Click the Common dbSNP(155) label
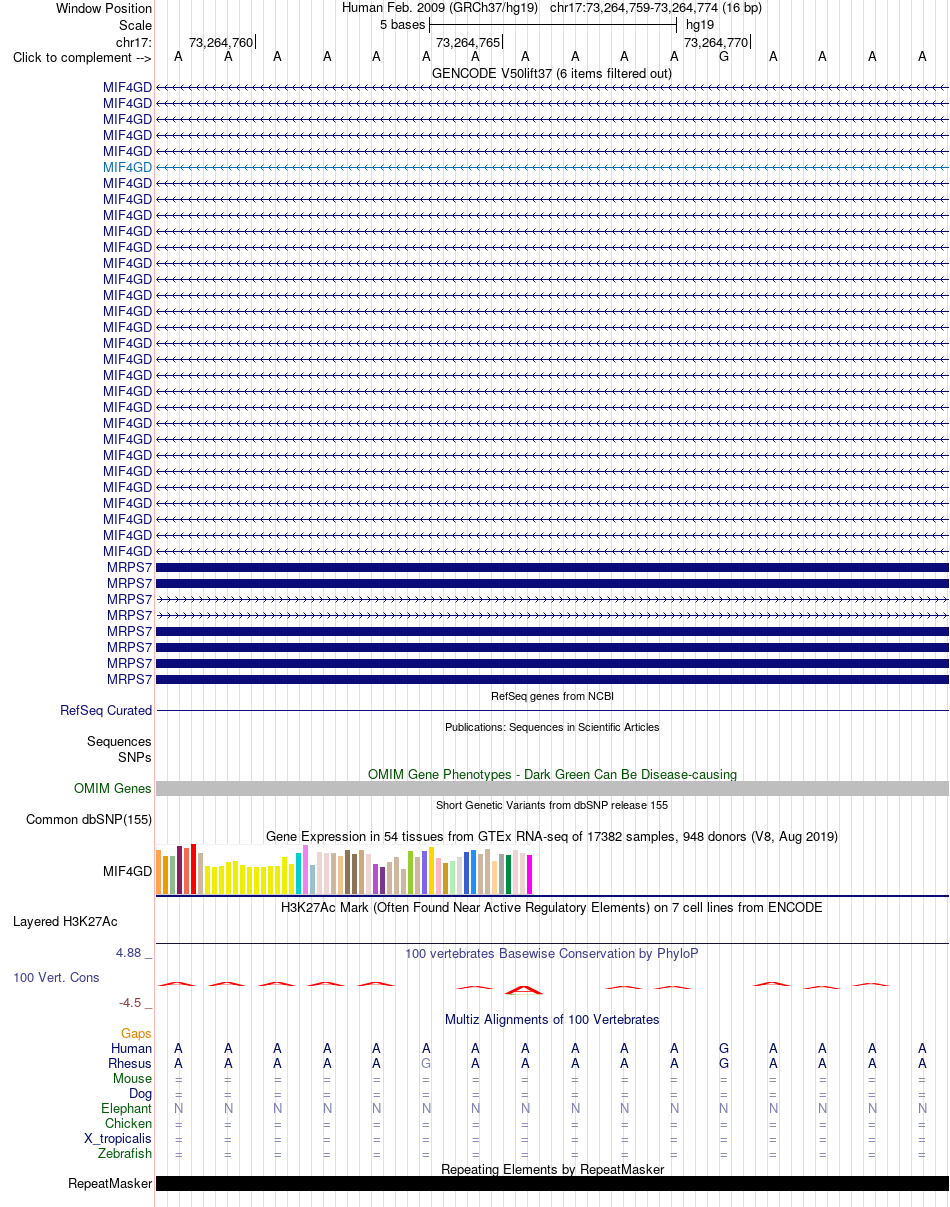 pyautogui.click(x=89, y=820)
